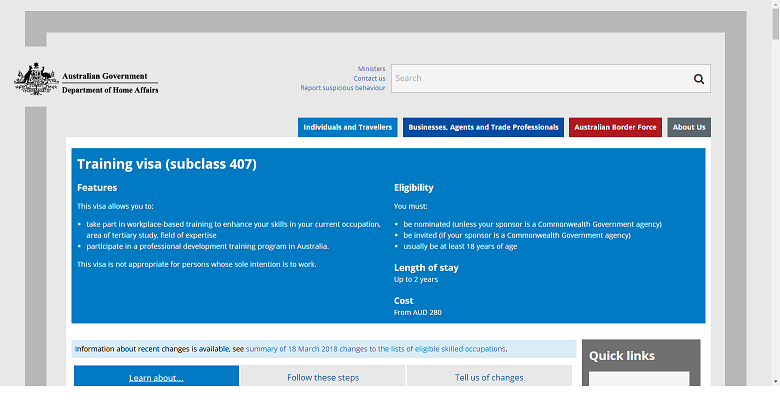Viewport: 780px width, 400px height.
Task: Open the About Us menu
Action: click(x=689, y=127)
